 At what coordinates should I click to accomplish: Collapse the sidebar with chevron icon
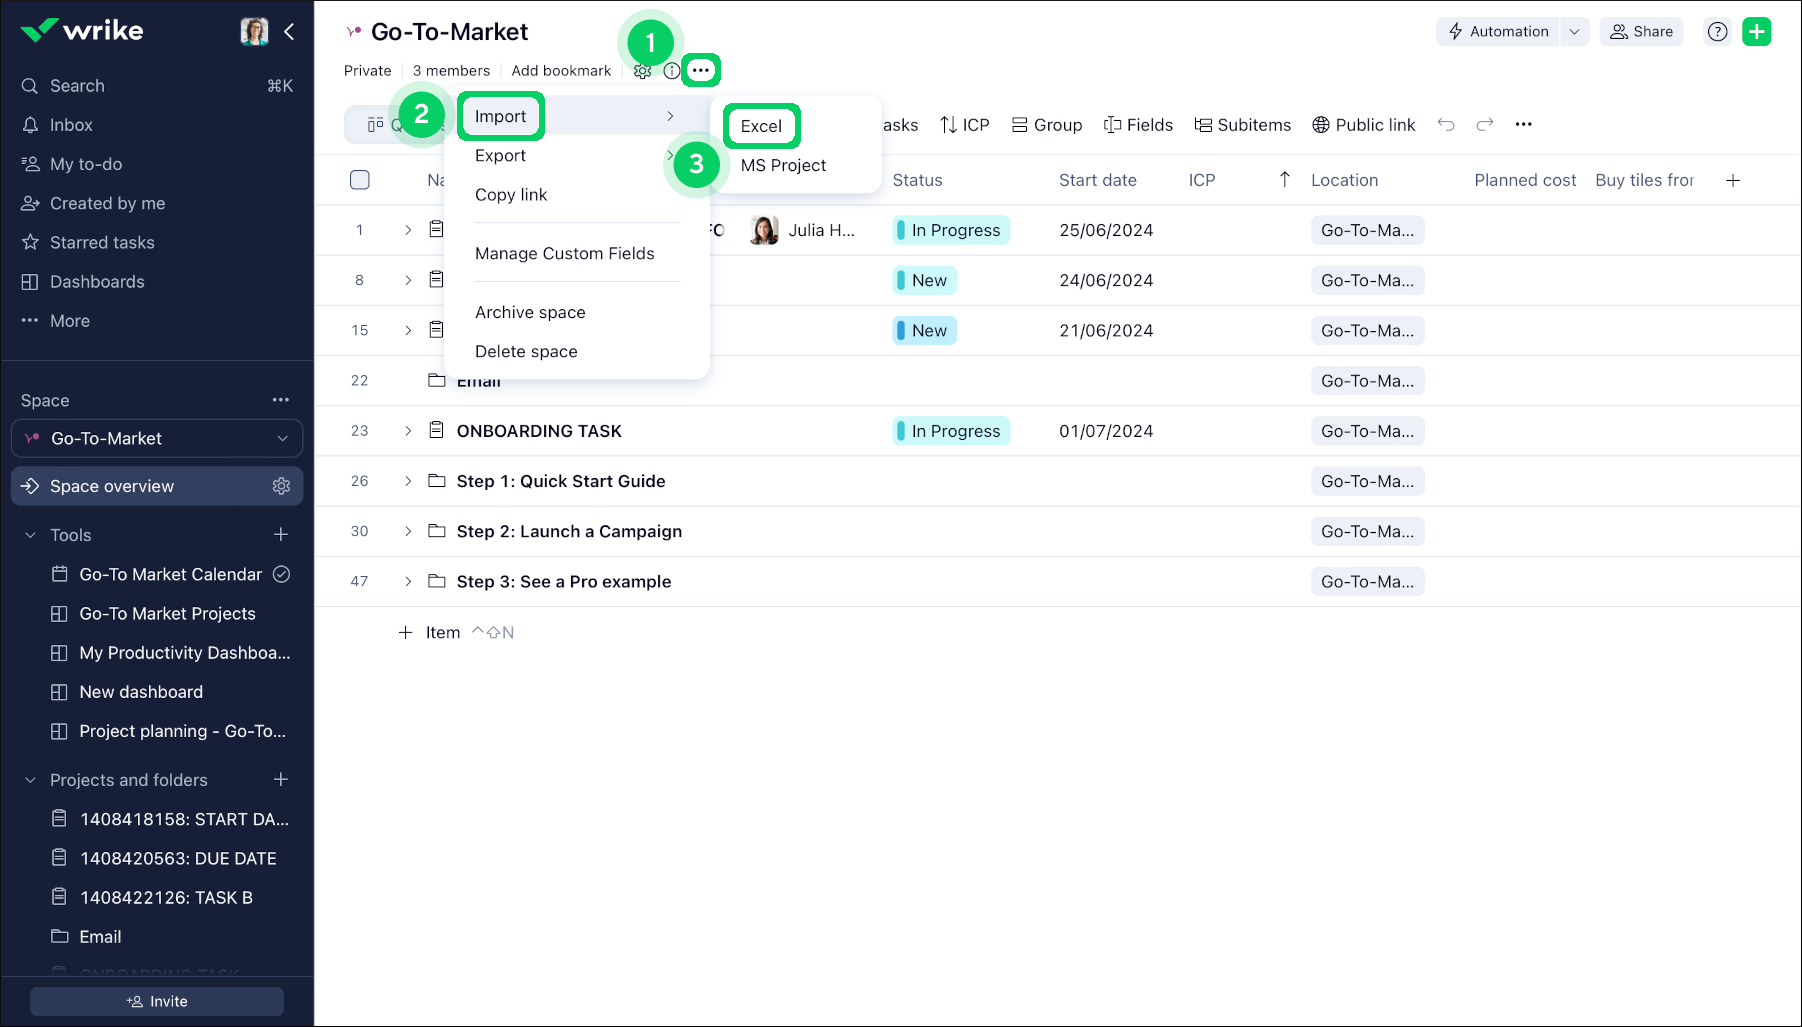tap(289, 32)
